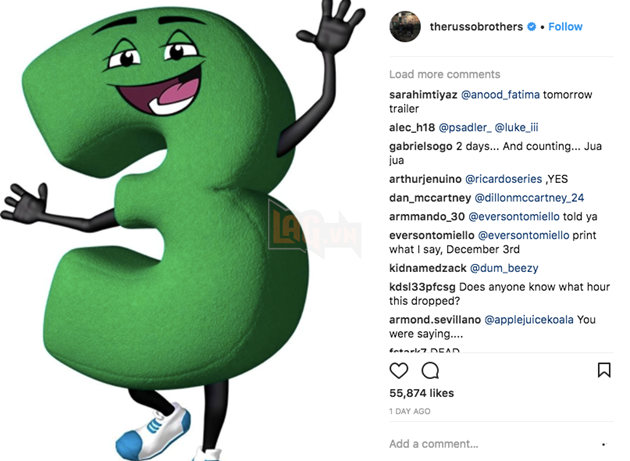Like the post with the heart icon

click(x=399, y=370)
